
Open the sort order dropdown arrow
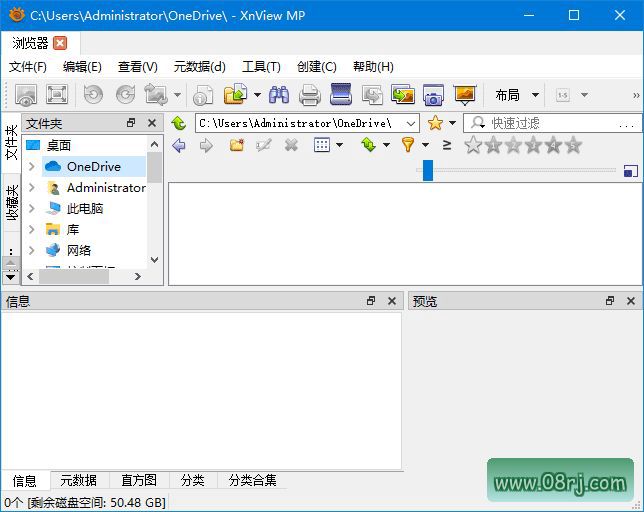click(x=386, y=145)
